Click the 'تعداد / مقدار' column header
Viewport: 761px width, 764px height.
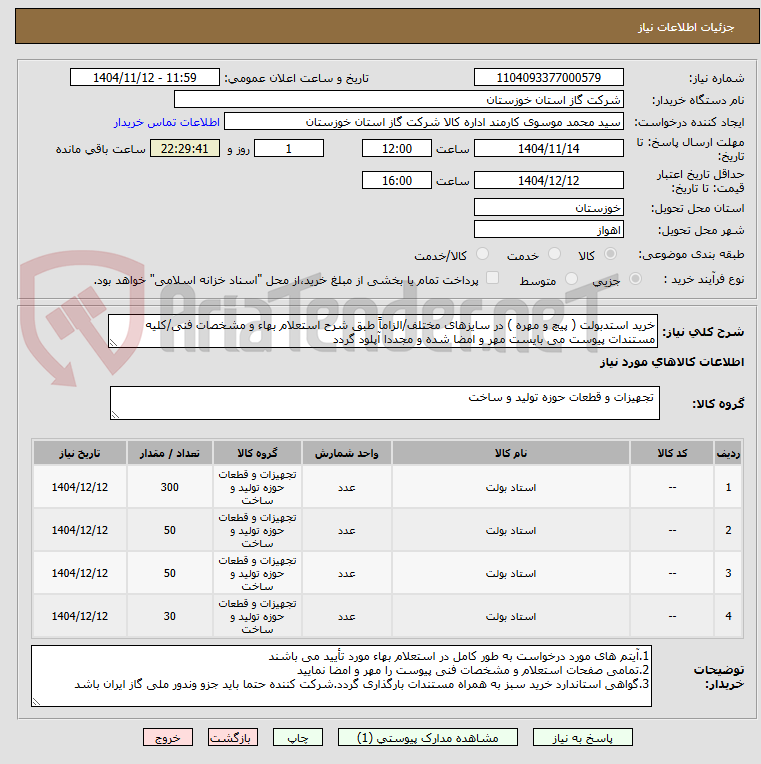(x=170, y=453)
